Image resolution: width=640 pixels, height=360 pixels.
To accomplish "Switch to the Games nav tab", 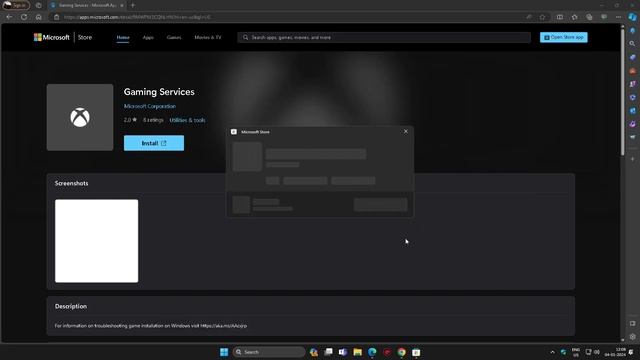I will 174,37.
